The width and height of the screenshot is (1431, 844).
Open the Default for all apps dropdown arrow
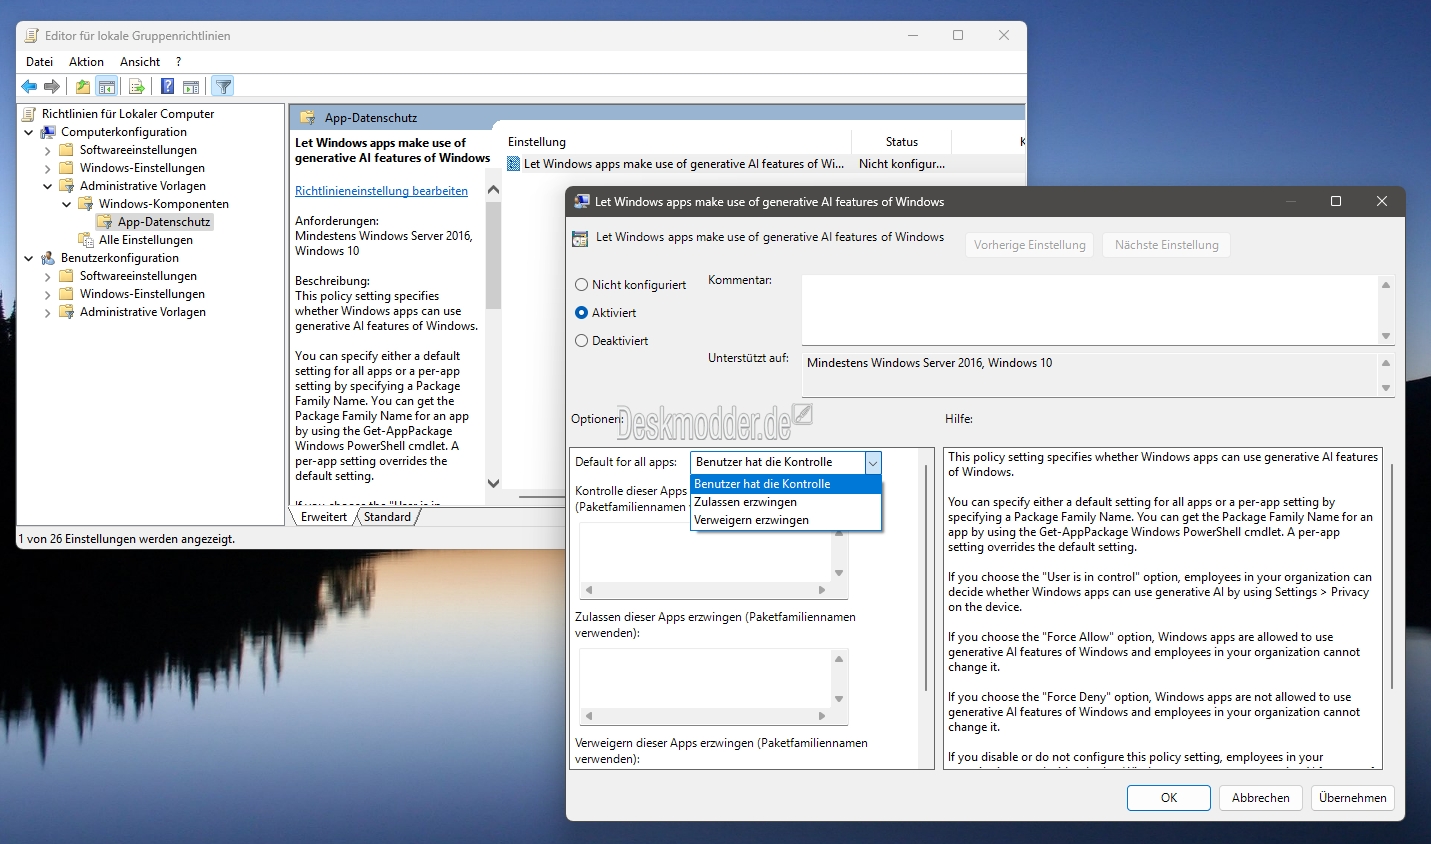pos(873,463)
